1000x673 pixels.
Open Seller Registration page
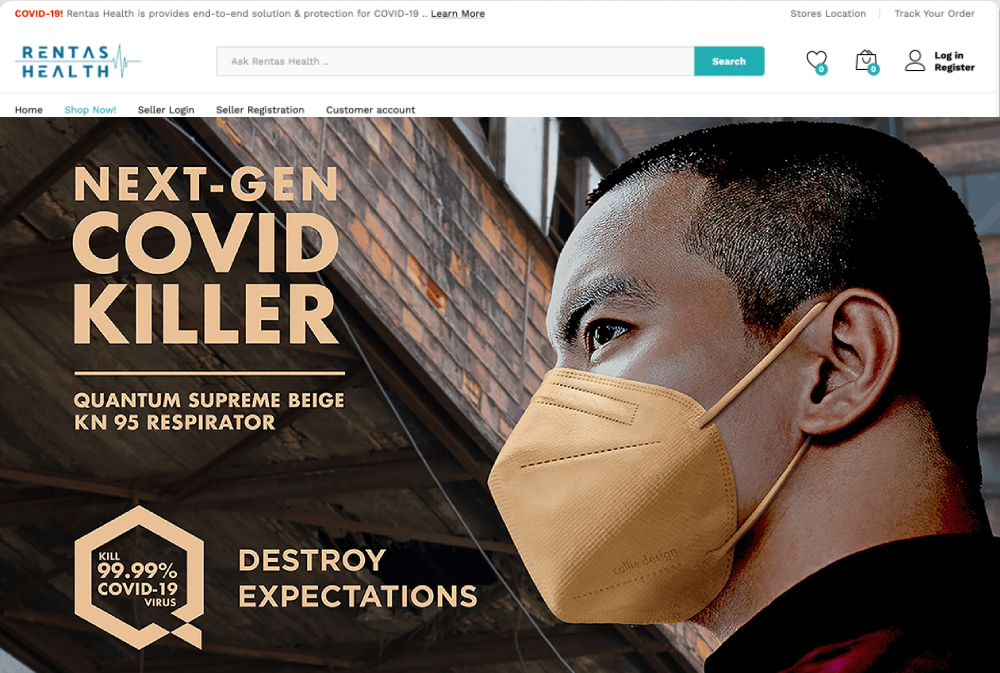click(260, 110)
